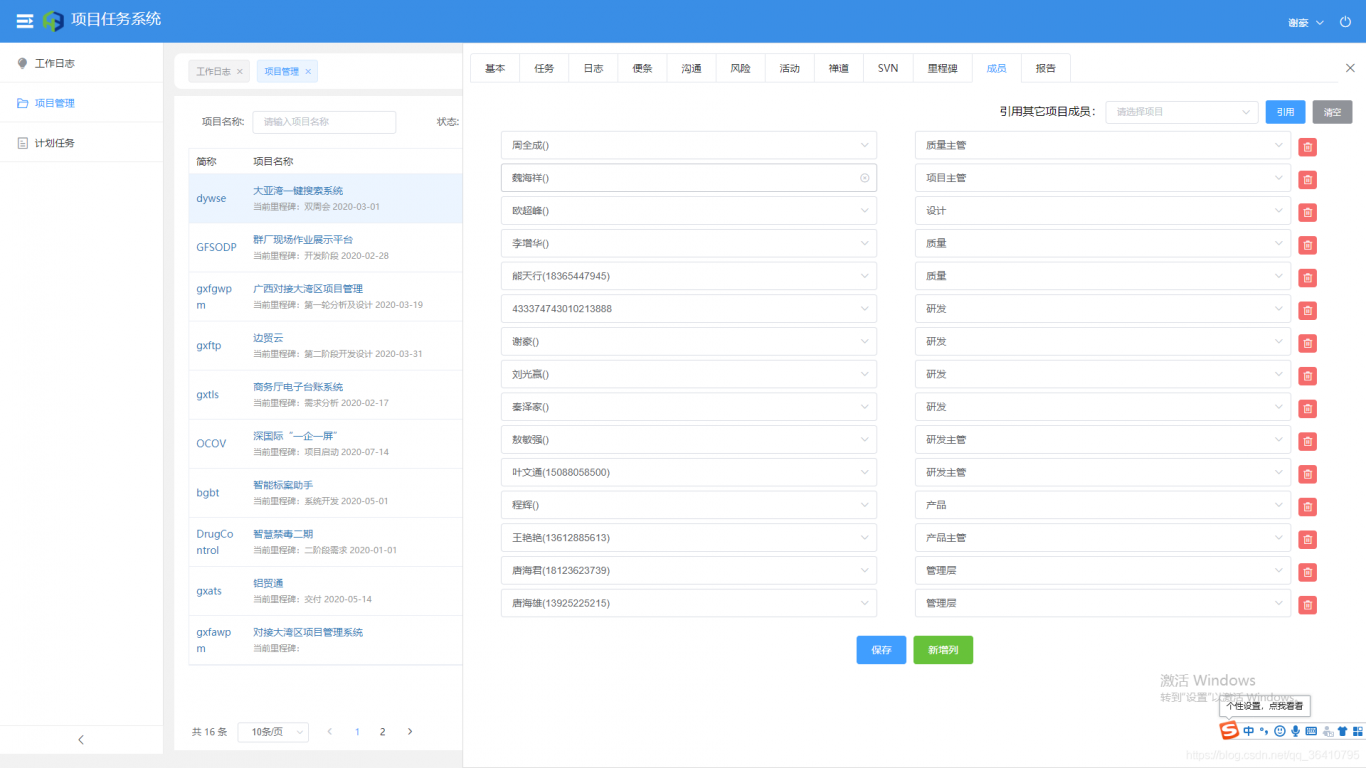Switch to the 任务 tab
This screenshot has width=1366, height=768.
(544, 68)
